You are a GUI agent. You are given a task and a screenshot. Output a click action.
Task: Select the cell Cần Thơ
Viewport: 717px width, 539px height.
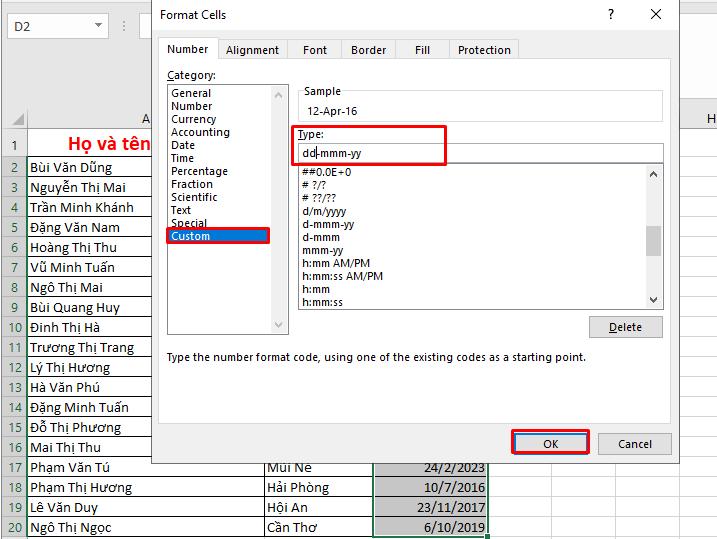pyautogui.click(x=319, y=528)
